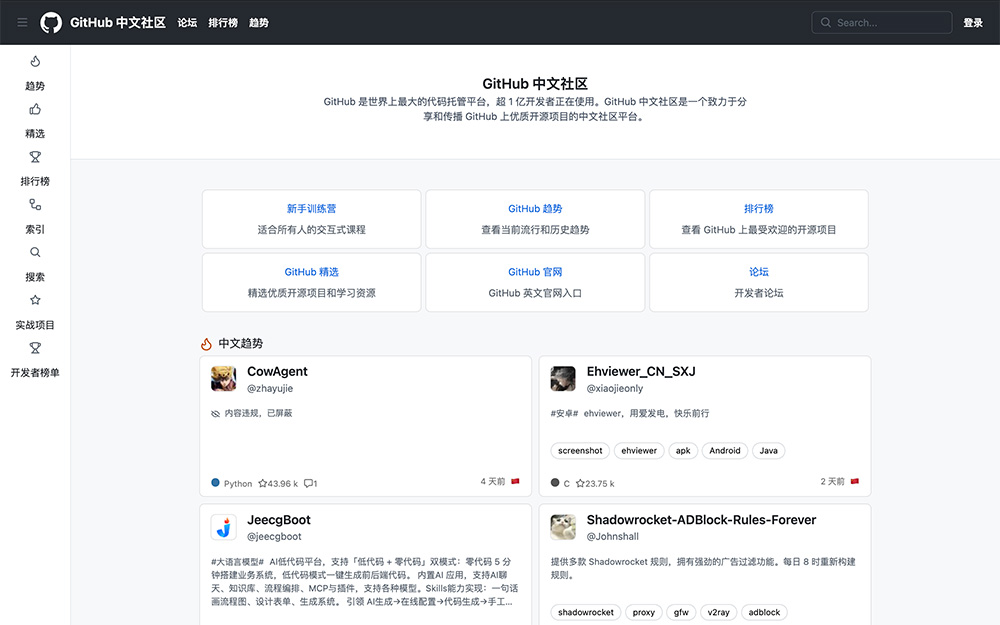The width and height of the screenshot is (1000, 625).
Task: Open the JeecgBoot repository title
Action: 279,520
